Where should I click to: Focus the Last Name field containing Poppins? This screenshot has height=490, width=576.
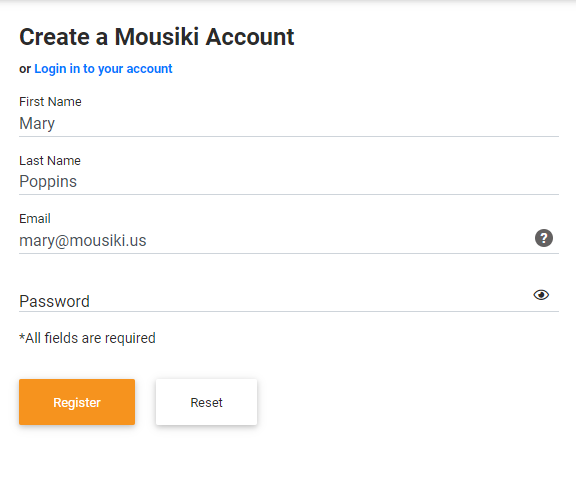click(x=289, y=182)
